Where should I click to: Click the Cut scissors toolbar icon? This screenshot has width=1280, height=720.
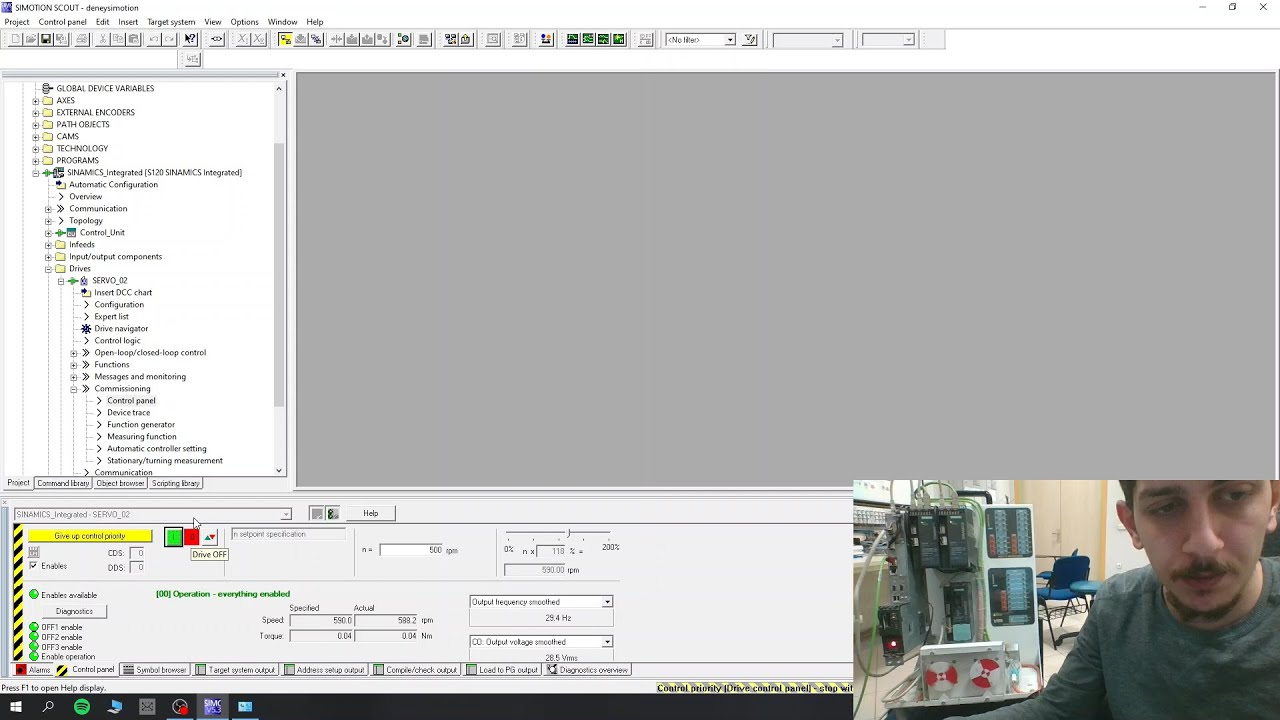[103, 39]
